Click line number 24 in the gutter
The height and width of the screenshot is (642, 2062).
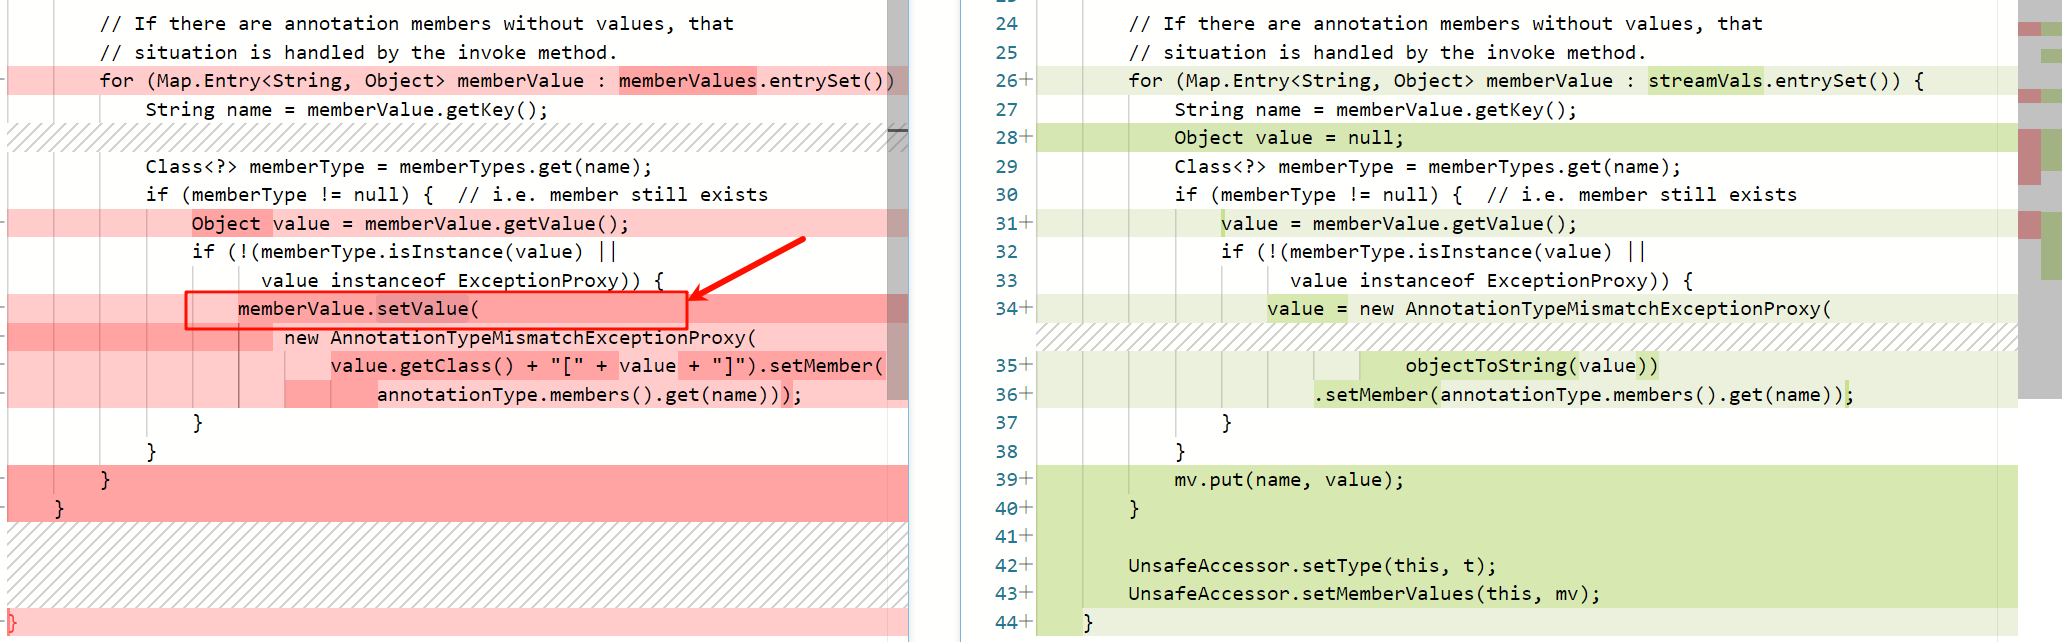coord(1006,23)
